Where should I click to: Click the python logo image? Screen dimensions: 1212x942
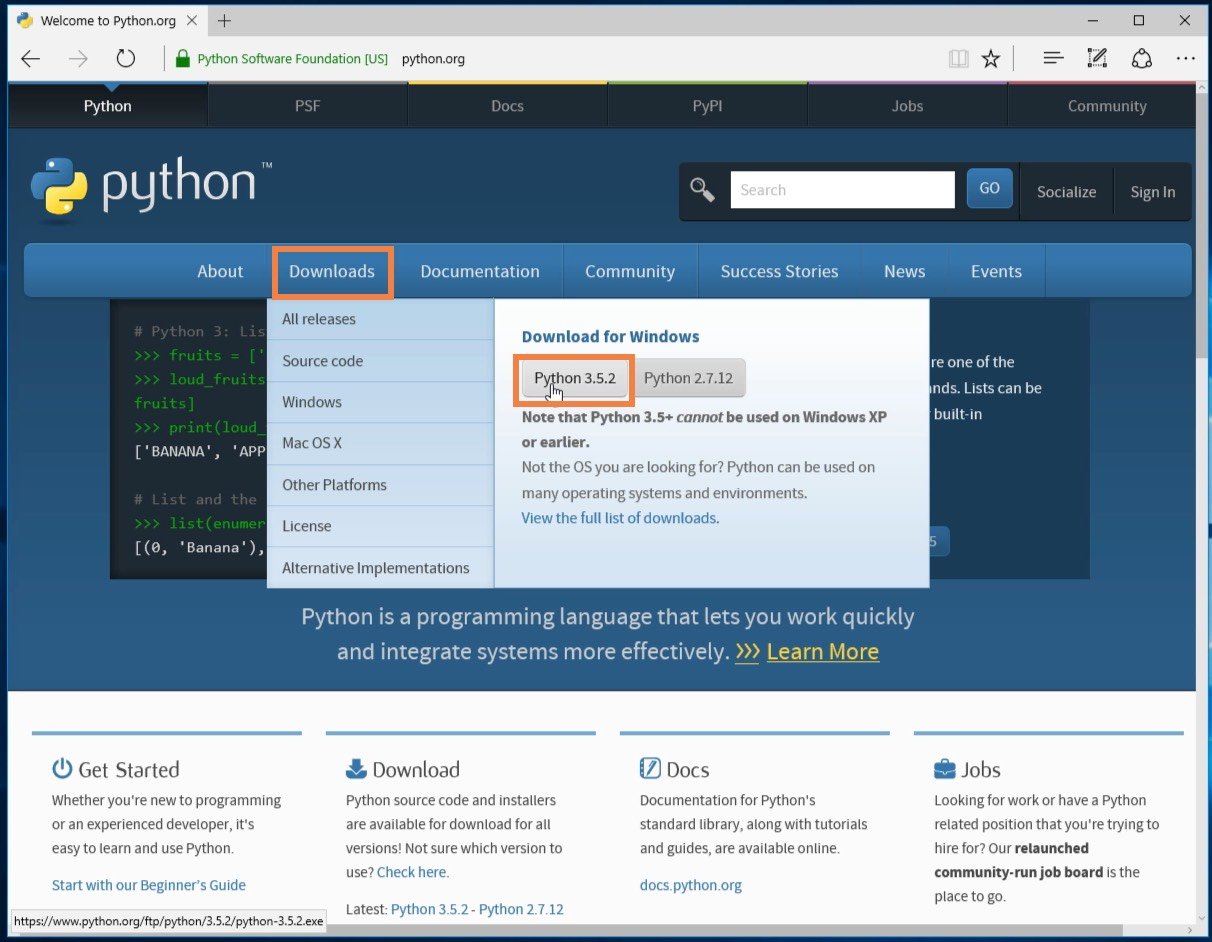[x=151, y=187]
